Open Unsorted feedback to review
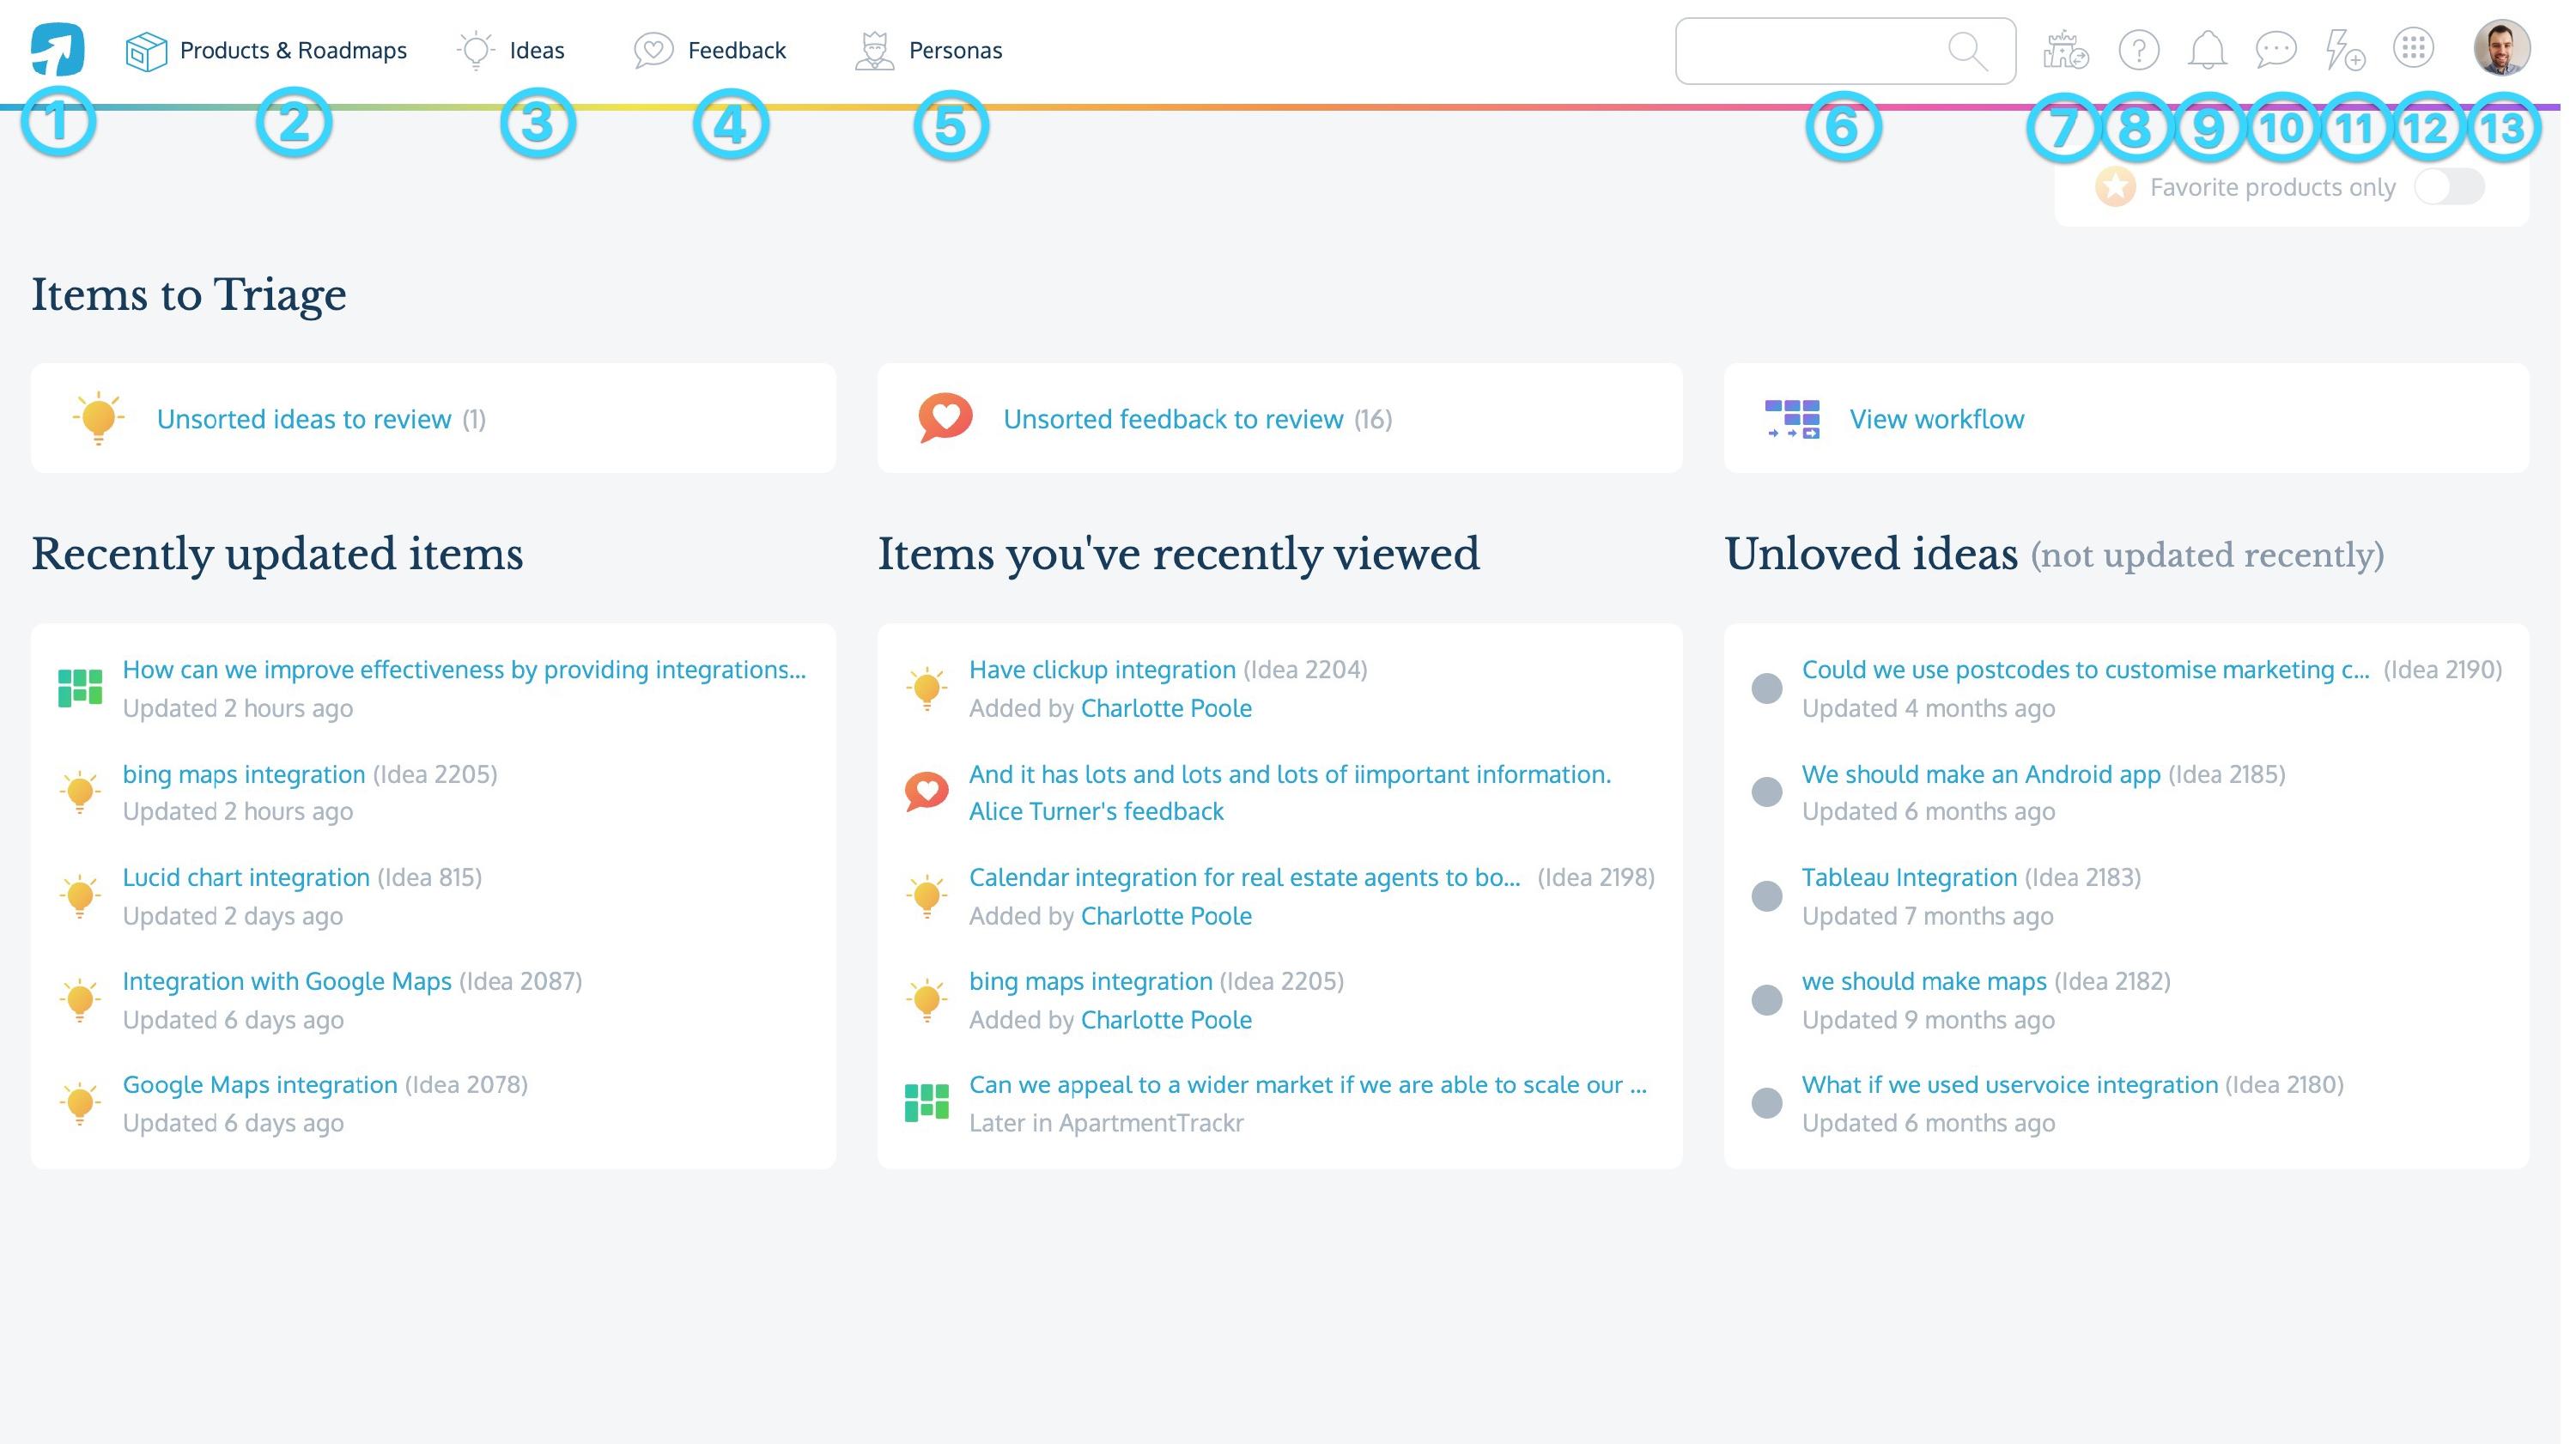The width and height of the screenshot is (2576, 1444). click(x=1171, y=418)
